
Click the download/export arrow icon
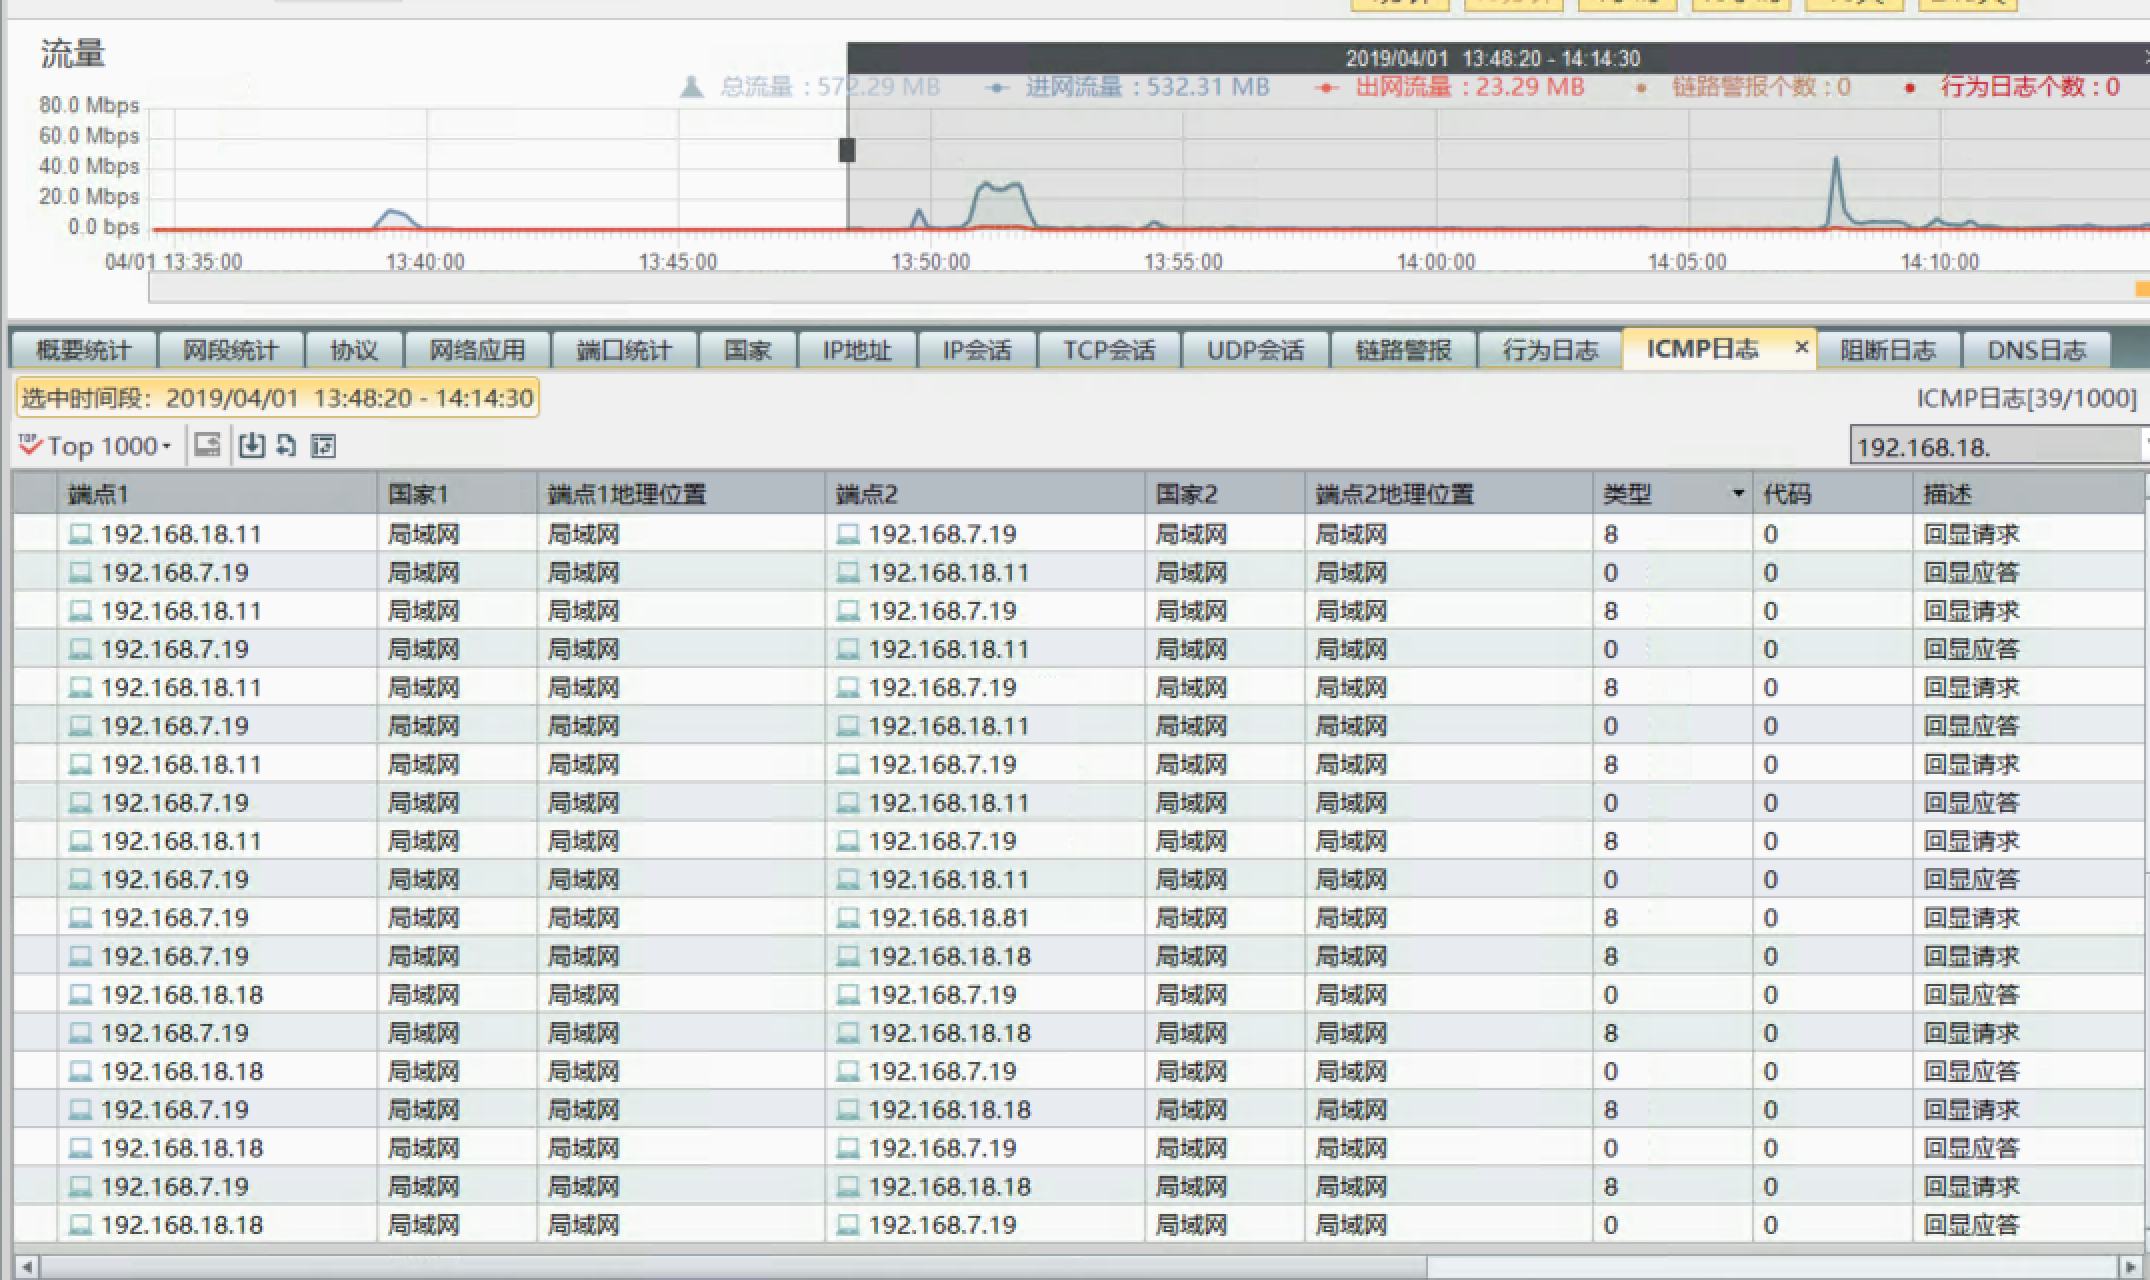[251, 446]
